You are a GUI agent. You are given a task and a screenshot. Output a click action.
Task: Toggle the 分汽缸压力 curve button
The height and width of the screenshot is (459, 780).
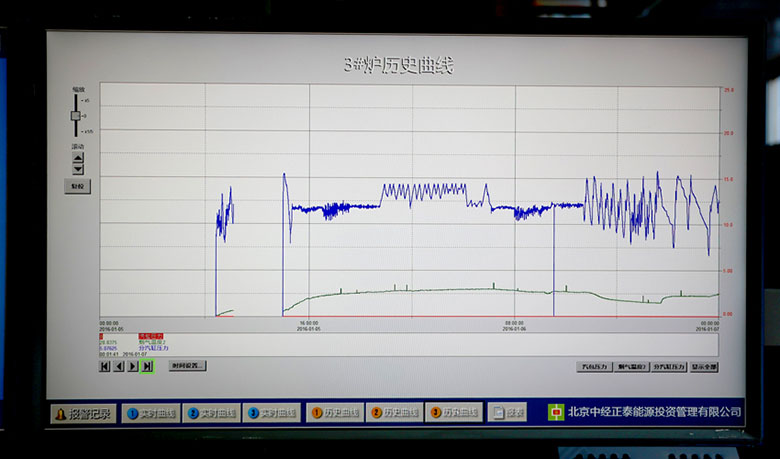point(668,367)
